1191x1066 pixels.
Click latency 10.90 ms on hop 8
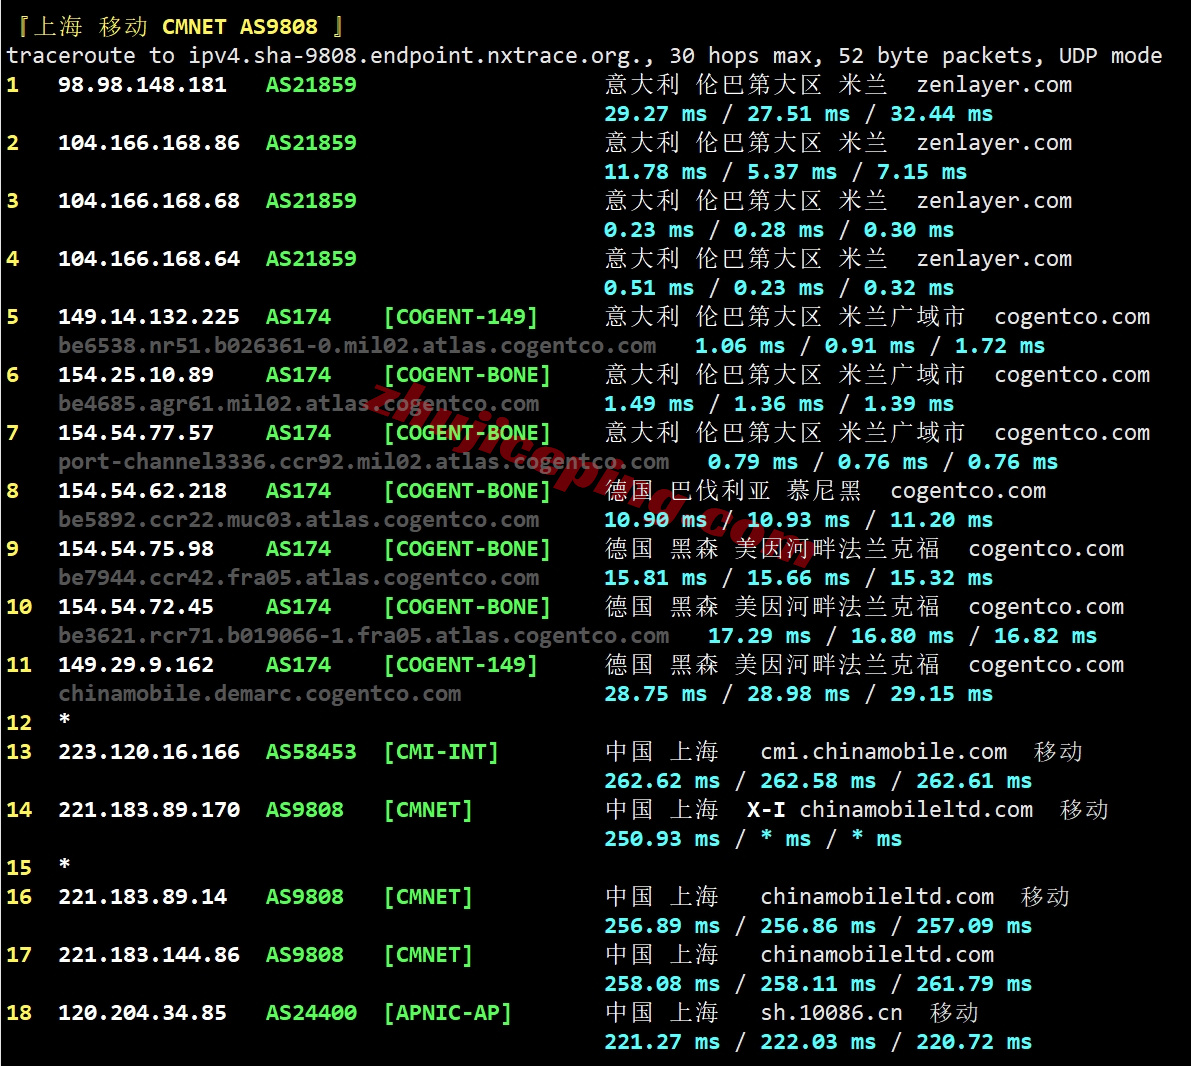click(656, 520)
